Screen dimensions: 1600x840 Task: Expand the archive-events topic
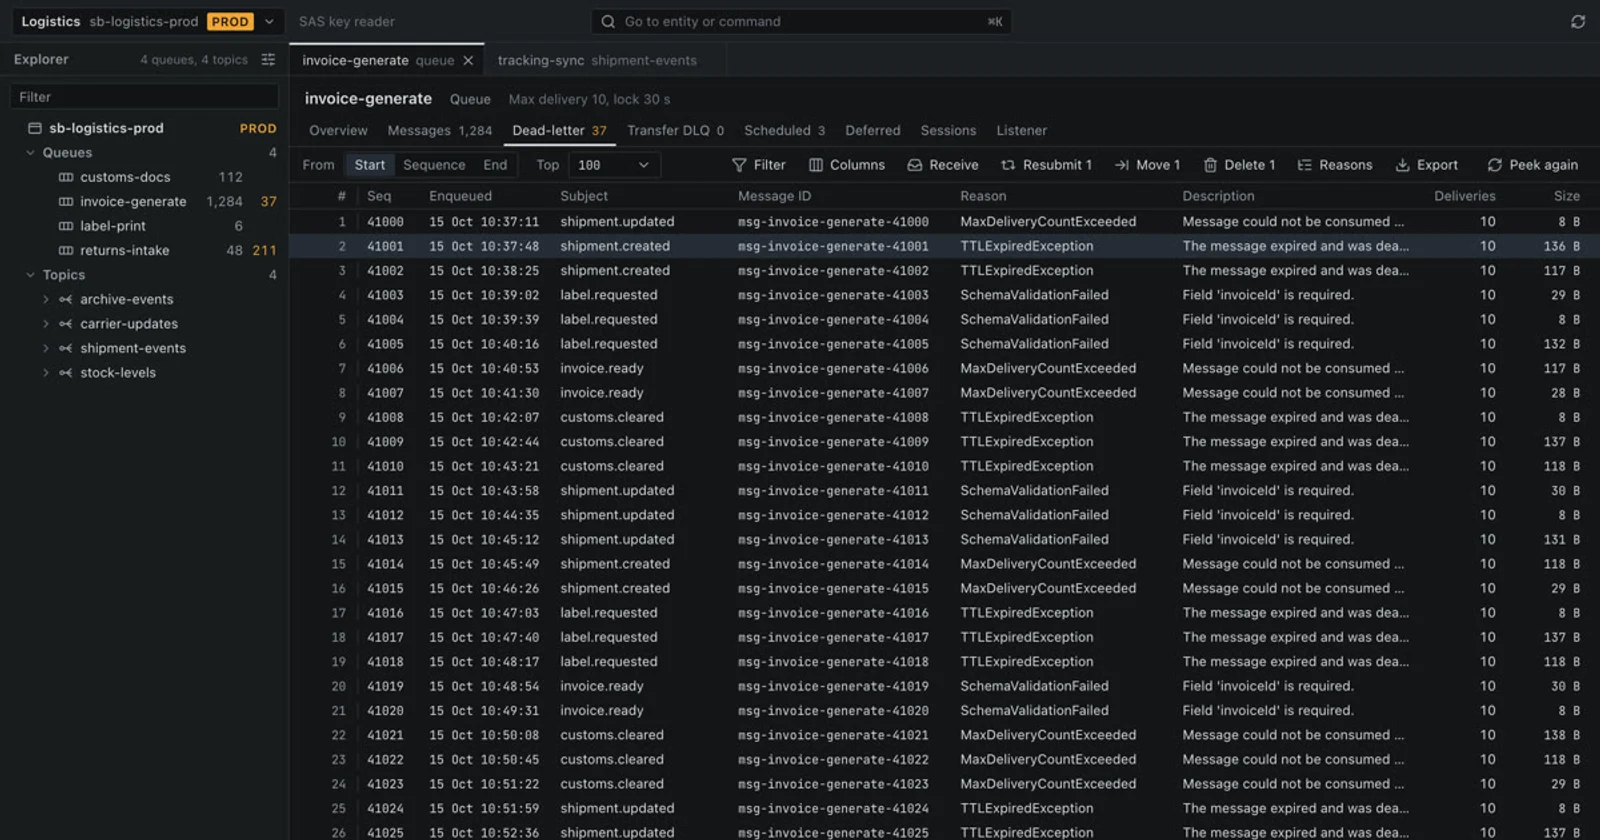click(45, 299)
